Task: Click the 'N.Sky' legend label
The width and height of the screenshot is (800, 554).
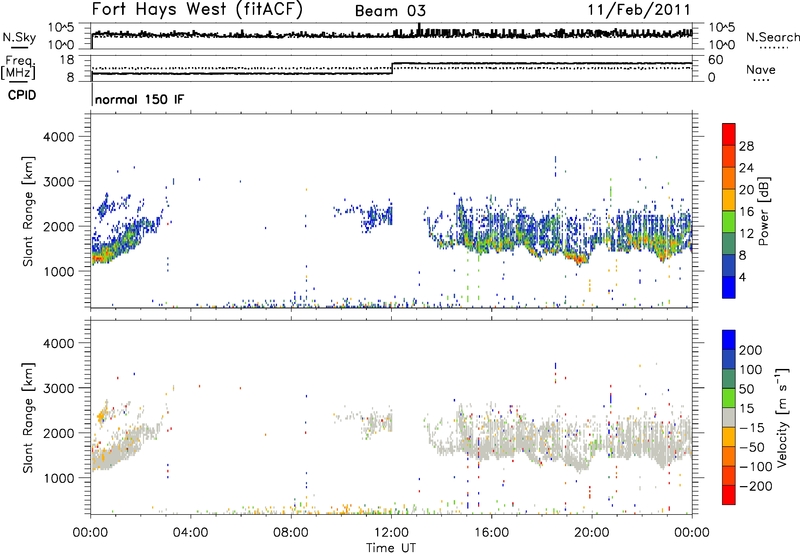Action: tap(19, 37)
